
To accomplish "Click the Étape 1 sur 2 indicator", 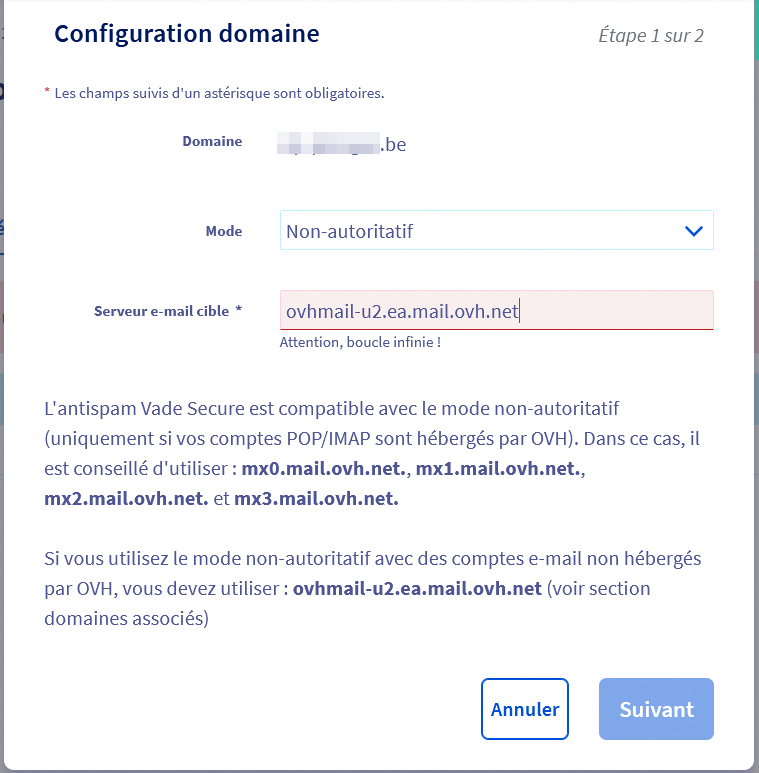I will [x=651, y=36].
